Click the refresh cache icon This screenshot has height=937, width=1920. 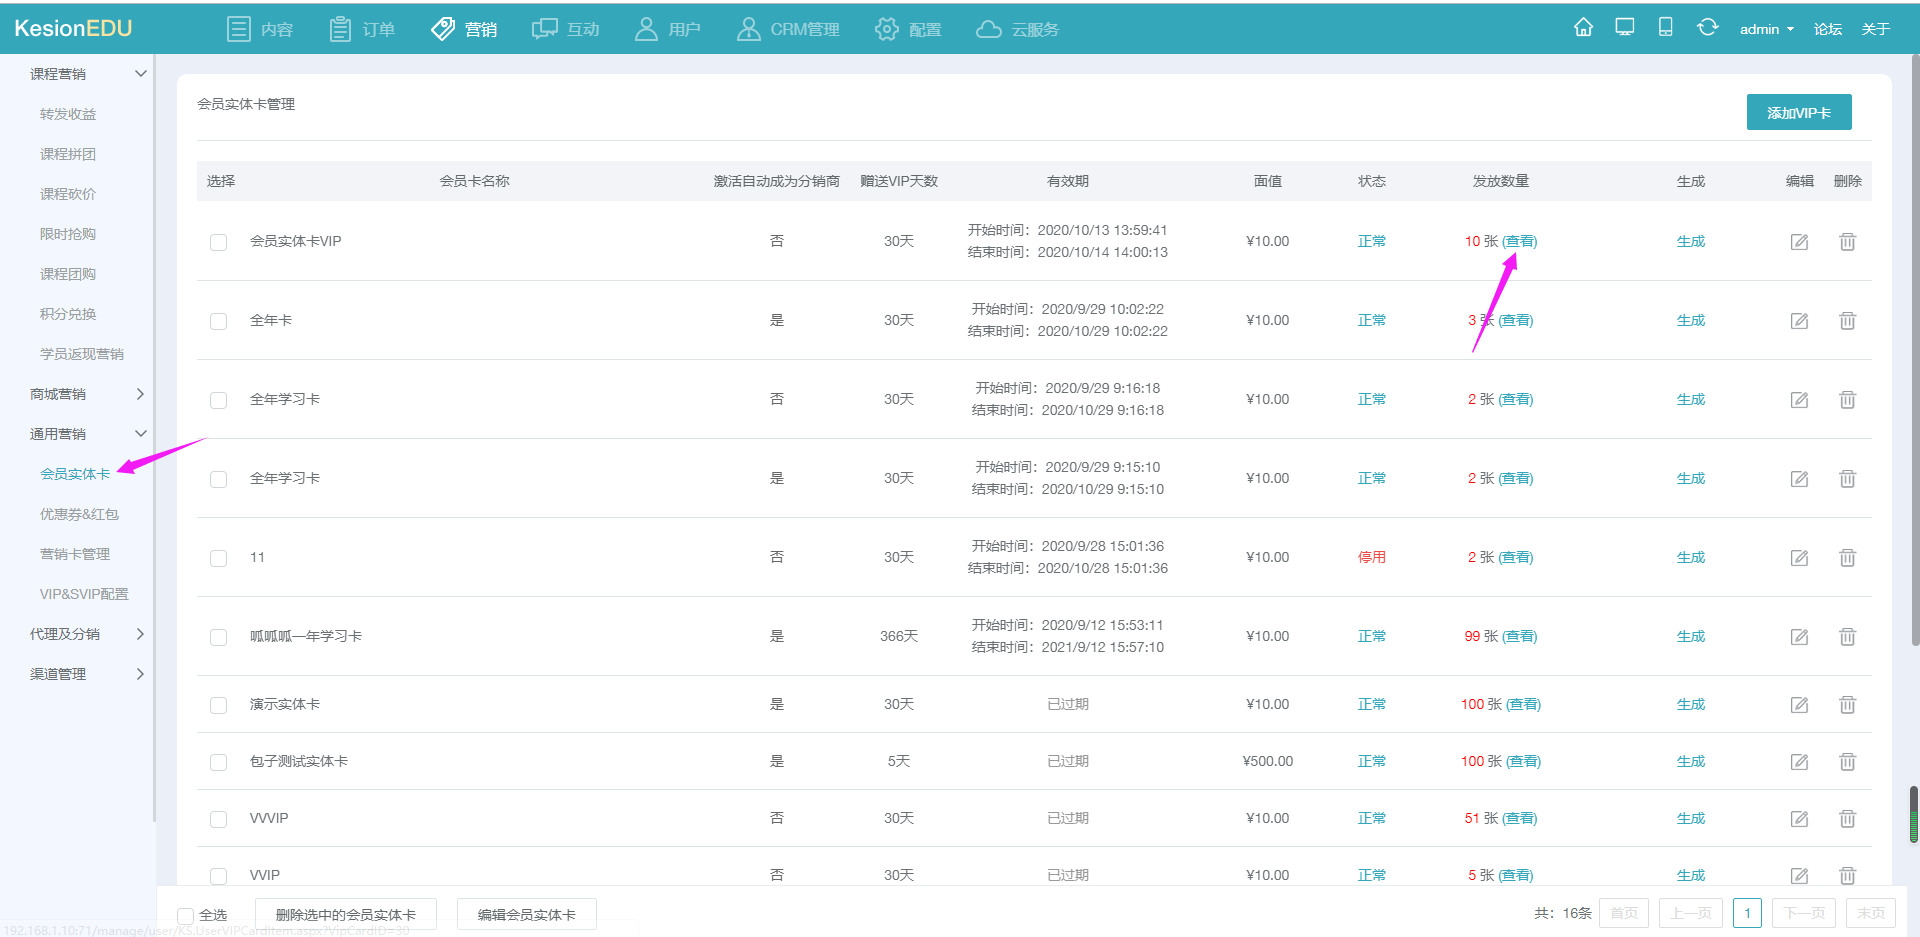1707,27
